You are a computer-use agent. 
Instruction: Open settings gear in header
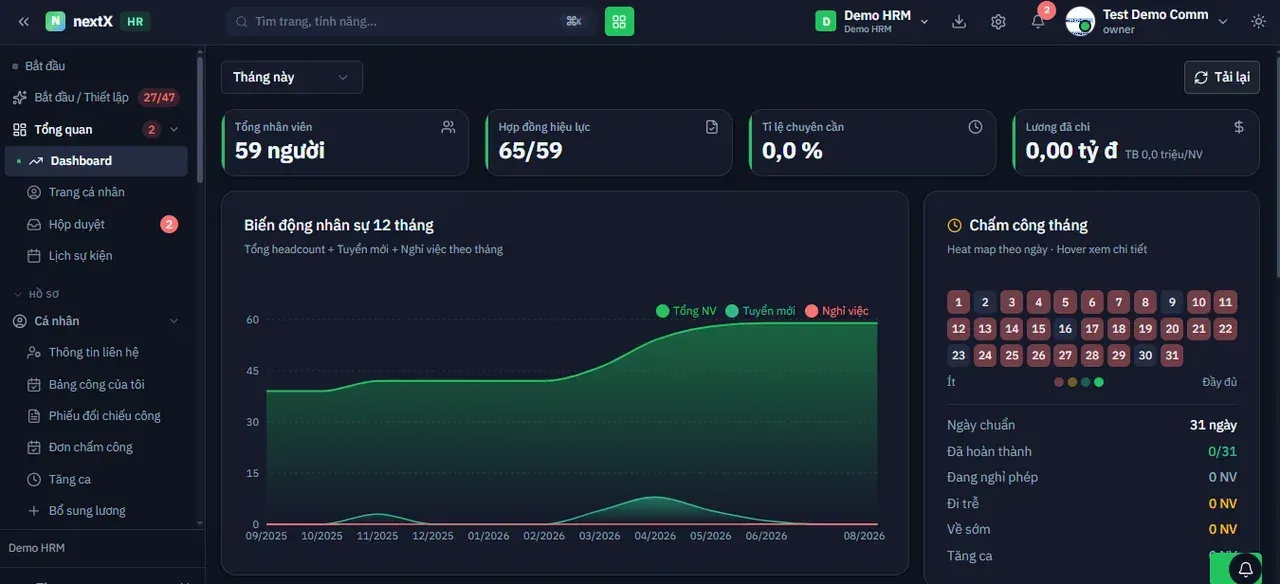tap(998, 21)
